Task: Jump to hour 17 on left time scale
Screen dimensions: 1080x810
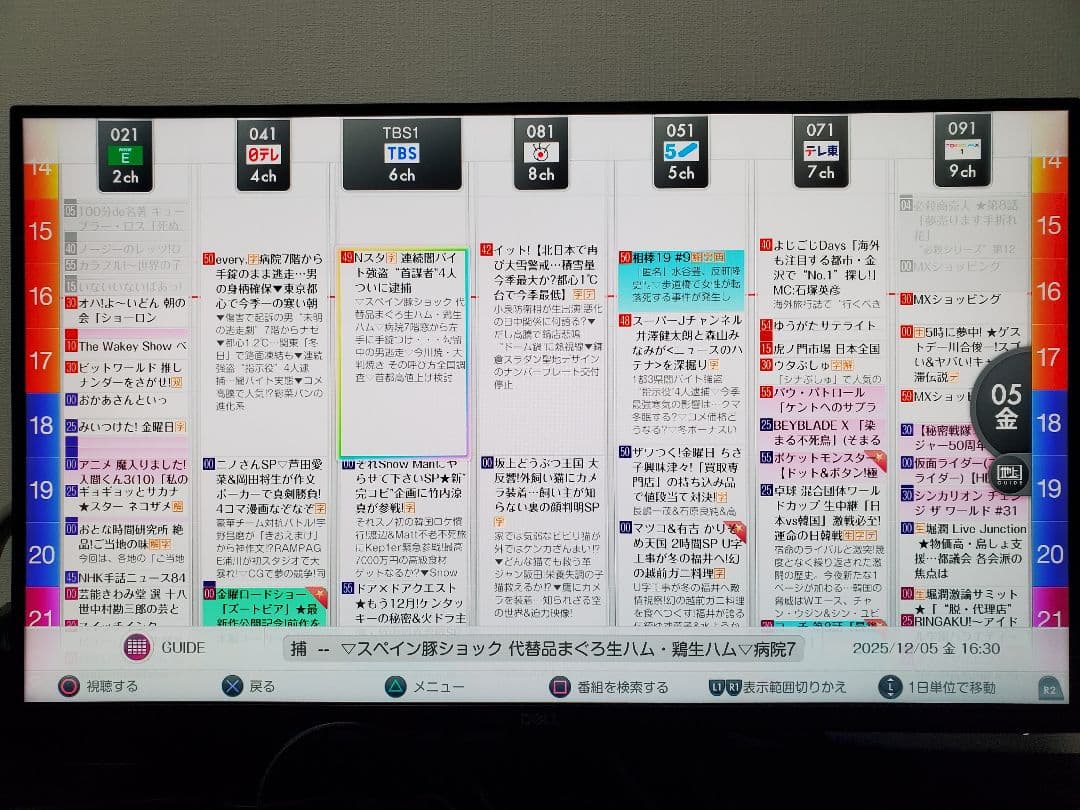Action: click(x=41, y=360)
